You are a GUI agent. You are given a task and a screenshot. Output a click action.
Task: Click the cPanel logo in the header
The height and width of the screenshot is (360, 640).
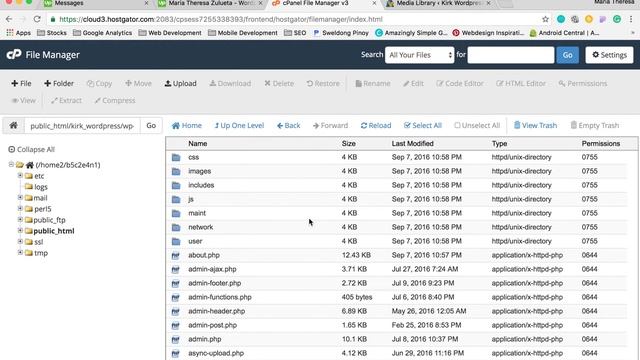(x=14, y=54)
